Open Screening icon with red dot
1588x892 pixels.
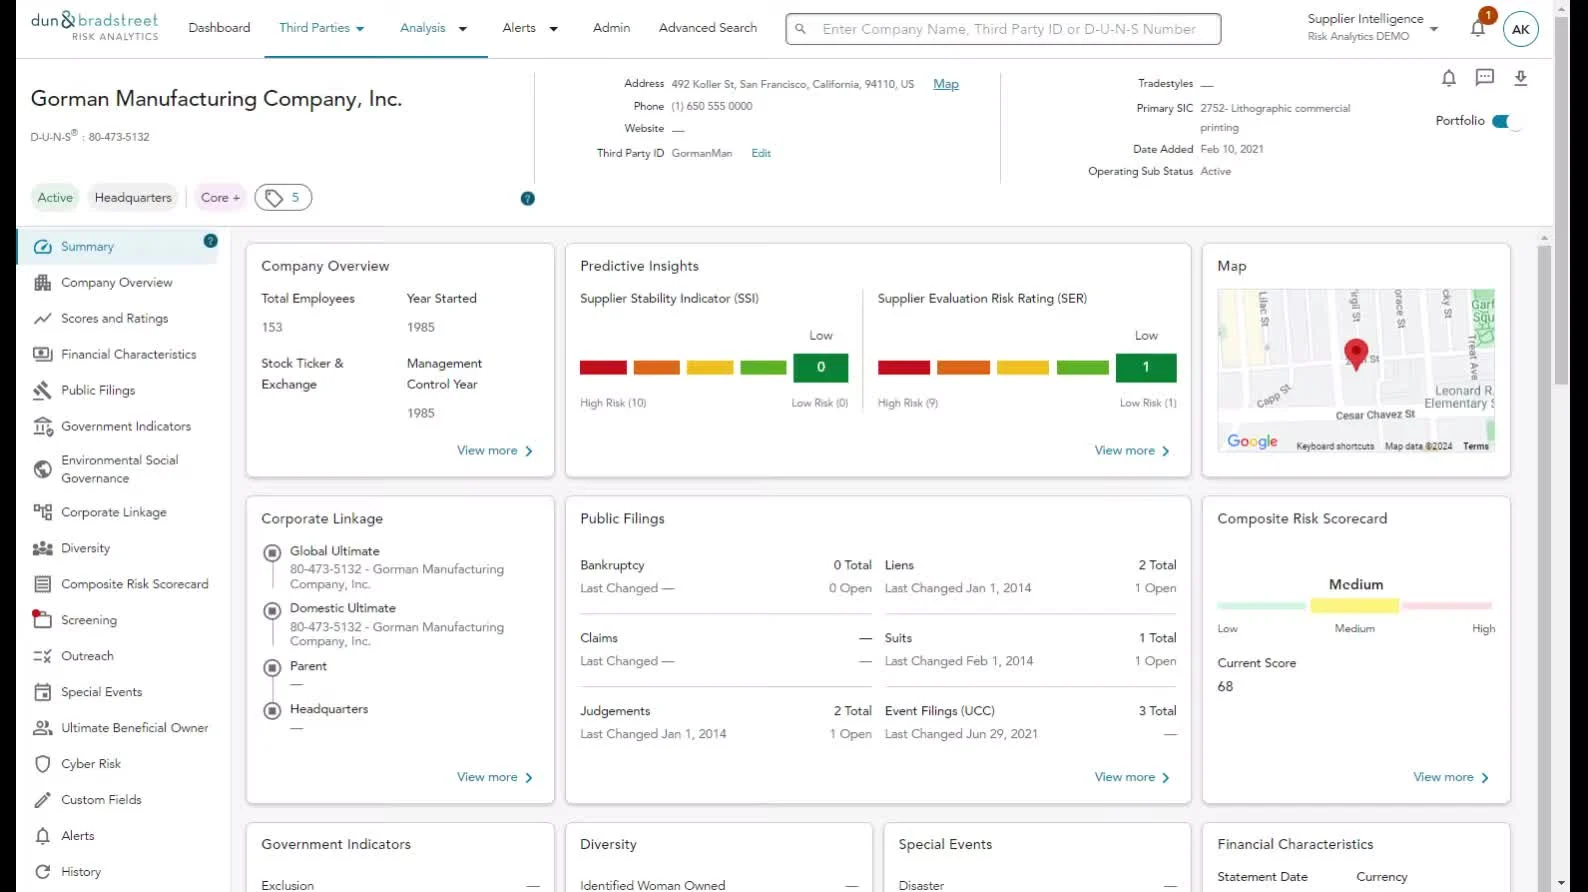pyautogui.click(x=42, y=620)
